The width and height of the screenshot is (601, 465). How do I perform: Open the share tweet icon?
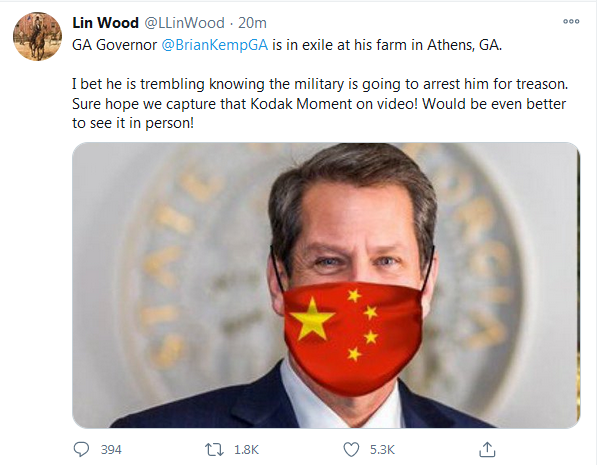click(487, 449)
